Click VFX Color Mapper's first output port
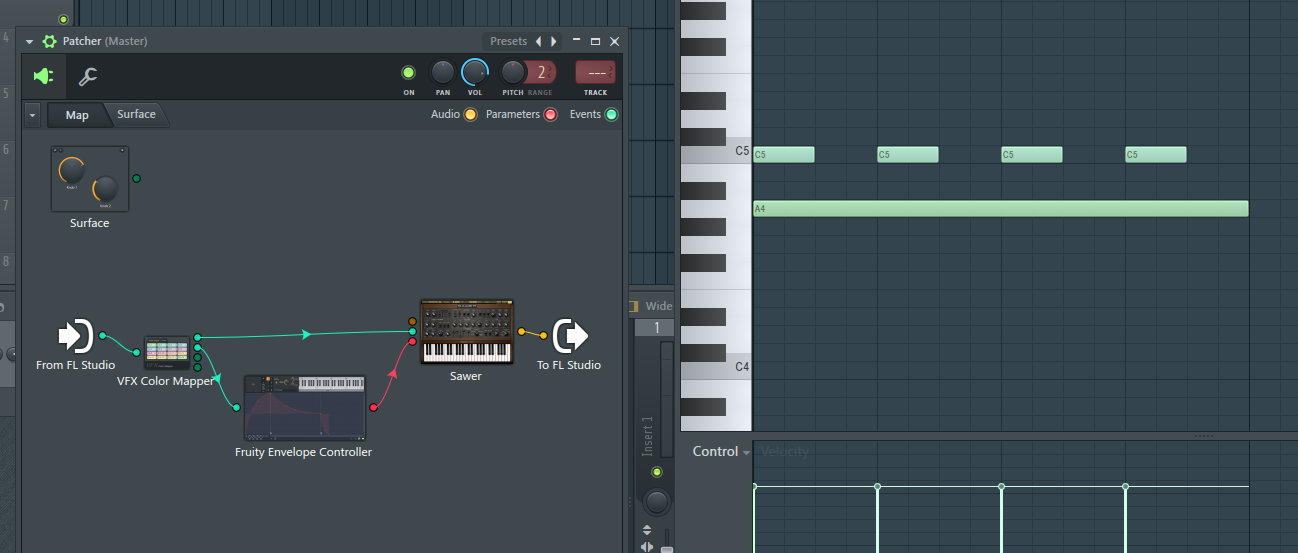Image resolution: width=1298 pixels, height=553 pixels. [197, 337]
